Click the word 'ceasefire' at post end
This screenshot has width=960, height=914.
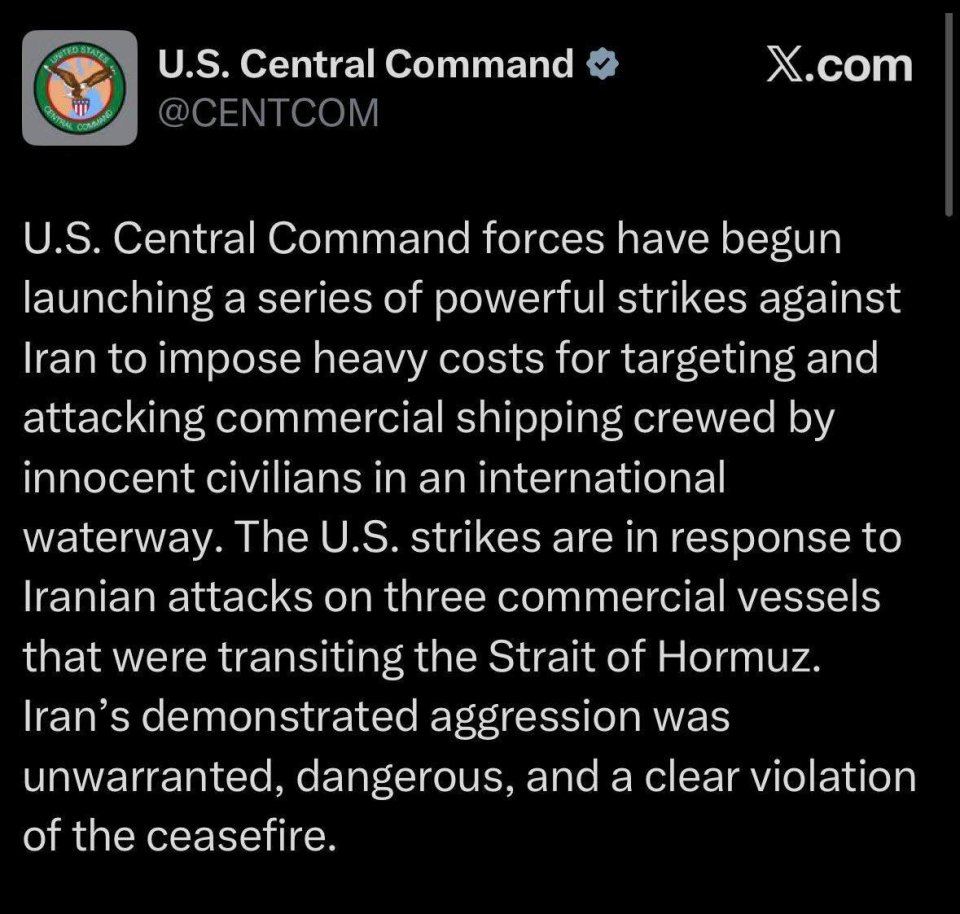[x=237, y=836]
